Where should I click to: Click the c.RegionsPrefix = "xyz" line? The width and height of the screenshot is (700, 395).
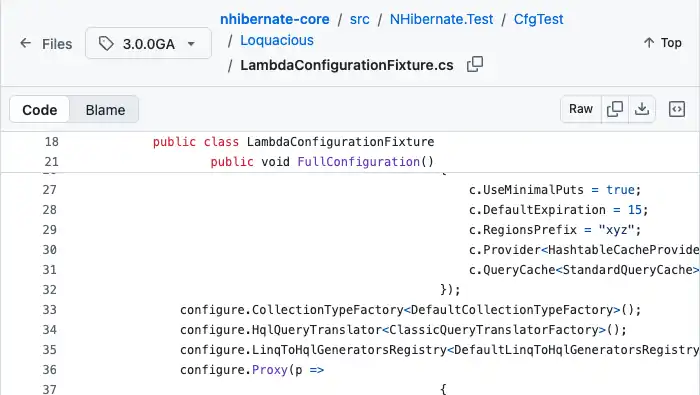pos(555,230)
